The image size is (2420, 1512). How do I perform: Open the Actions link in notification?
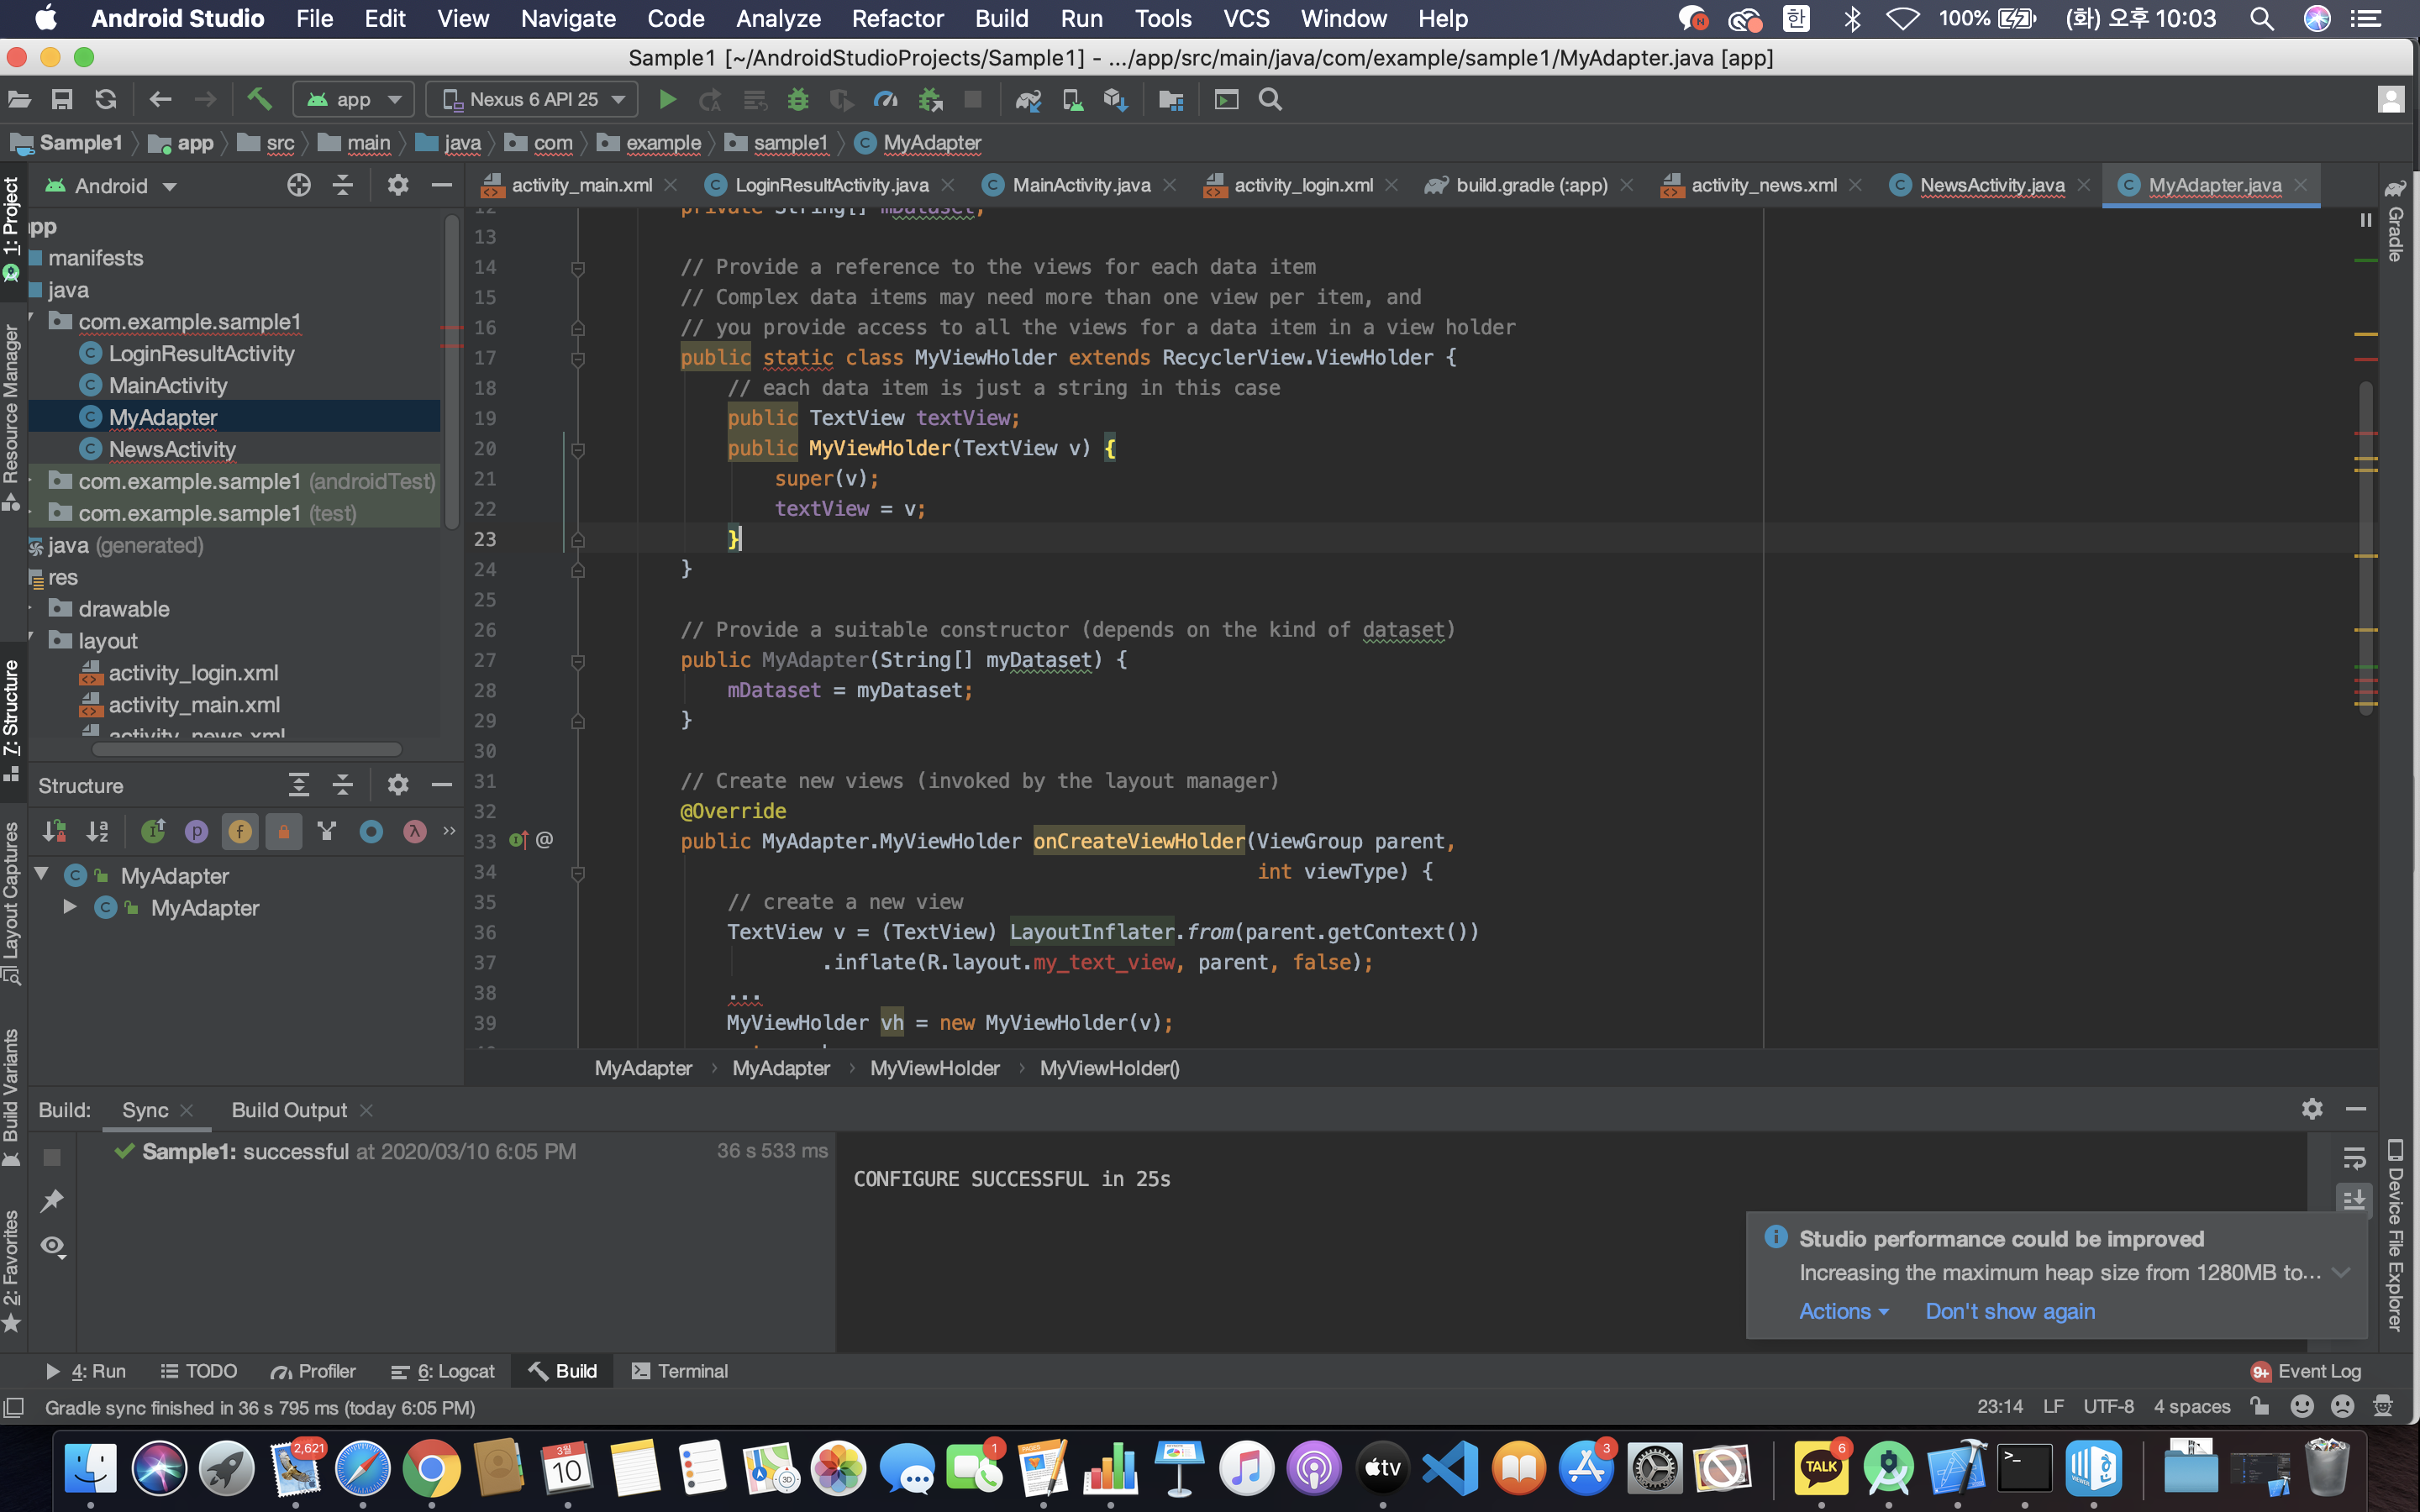coord(1842,1311)
